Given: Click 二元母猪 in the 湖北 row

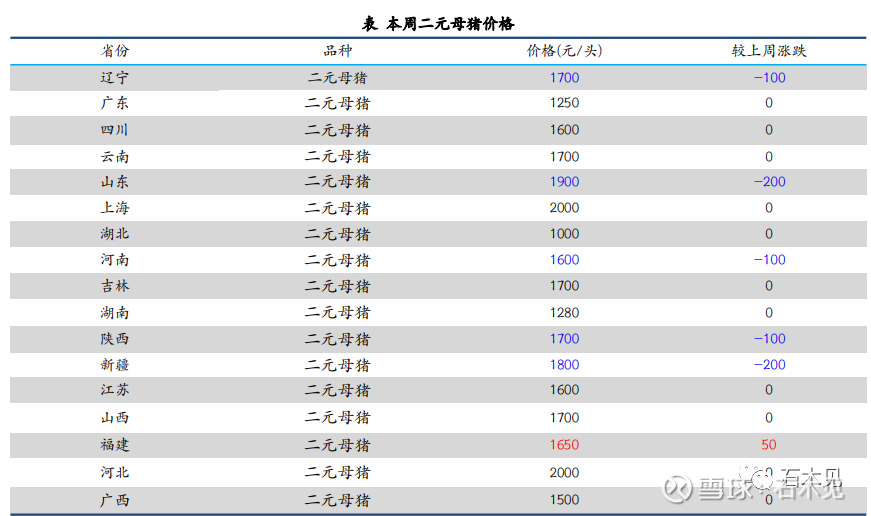Looking at the screenshot, I should click(x=338, y=234).
